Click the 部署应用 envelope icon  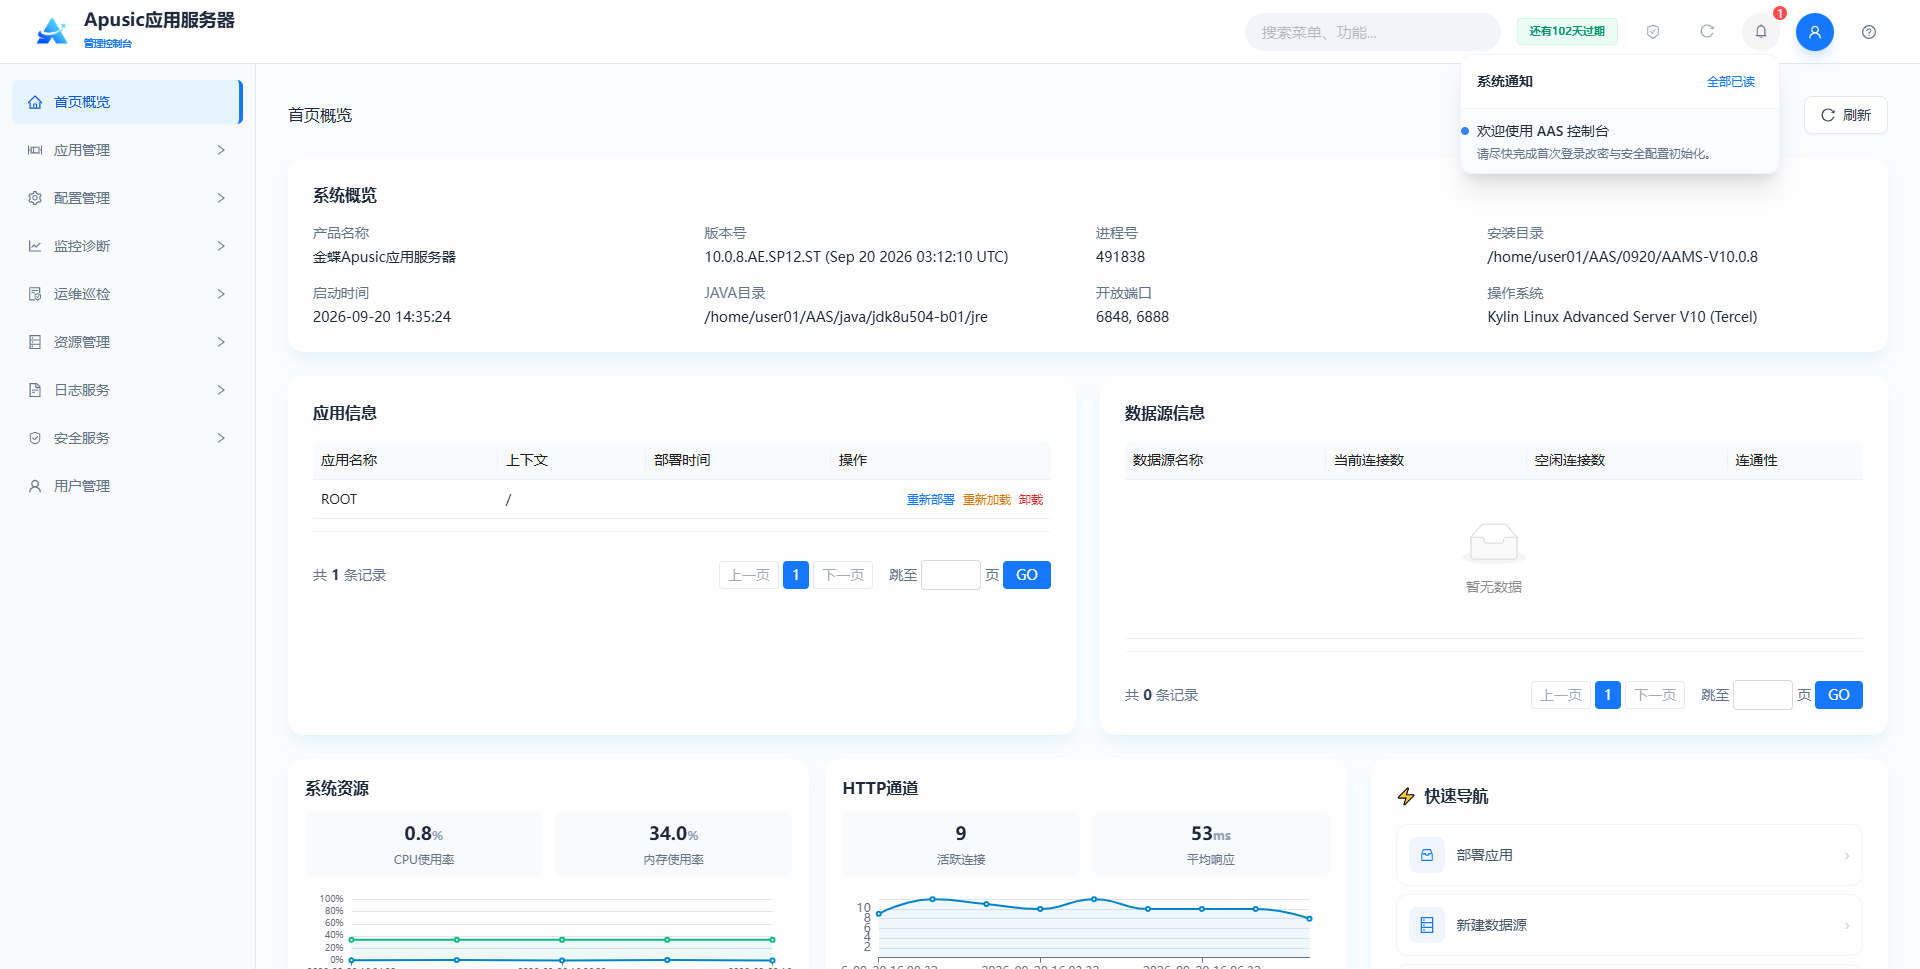(1427, 855)
